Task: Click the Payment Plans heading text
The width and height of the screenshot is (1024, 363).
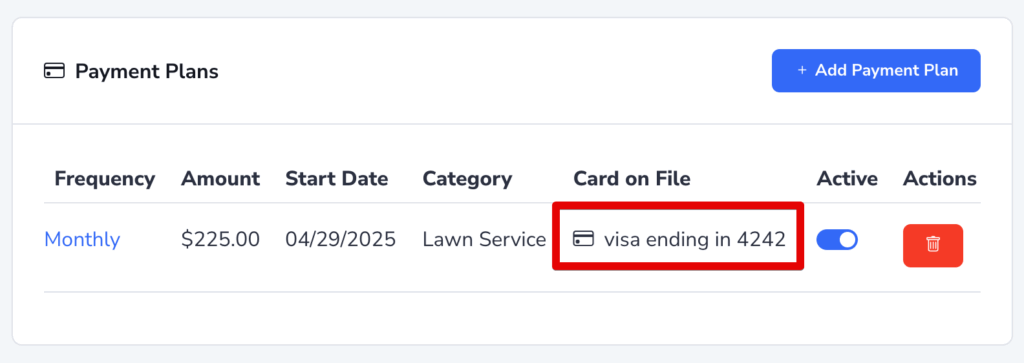Action: point(146,71)
